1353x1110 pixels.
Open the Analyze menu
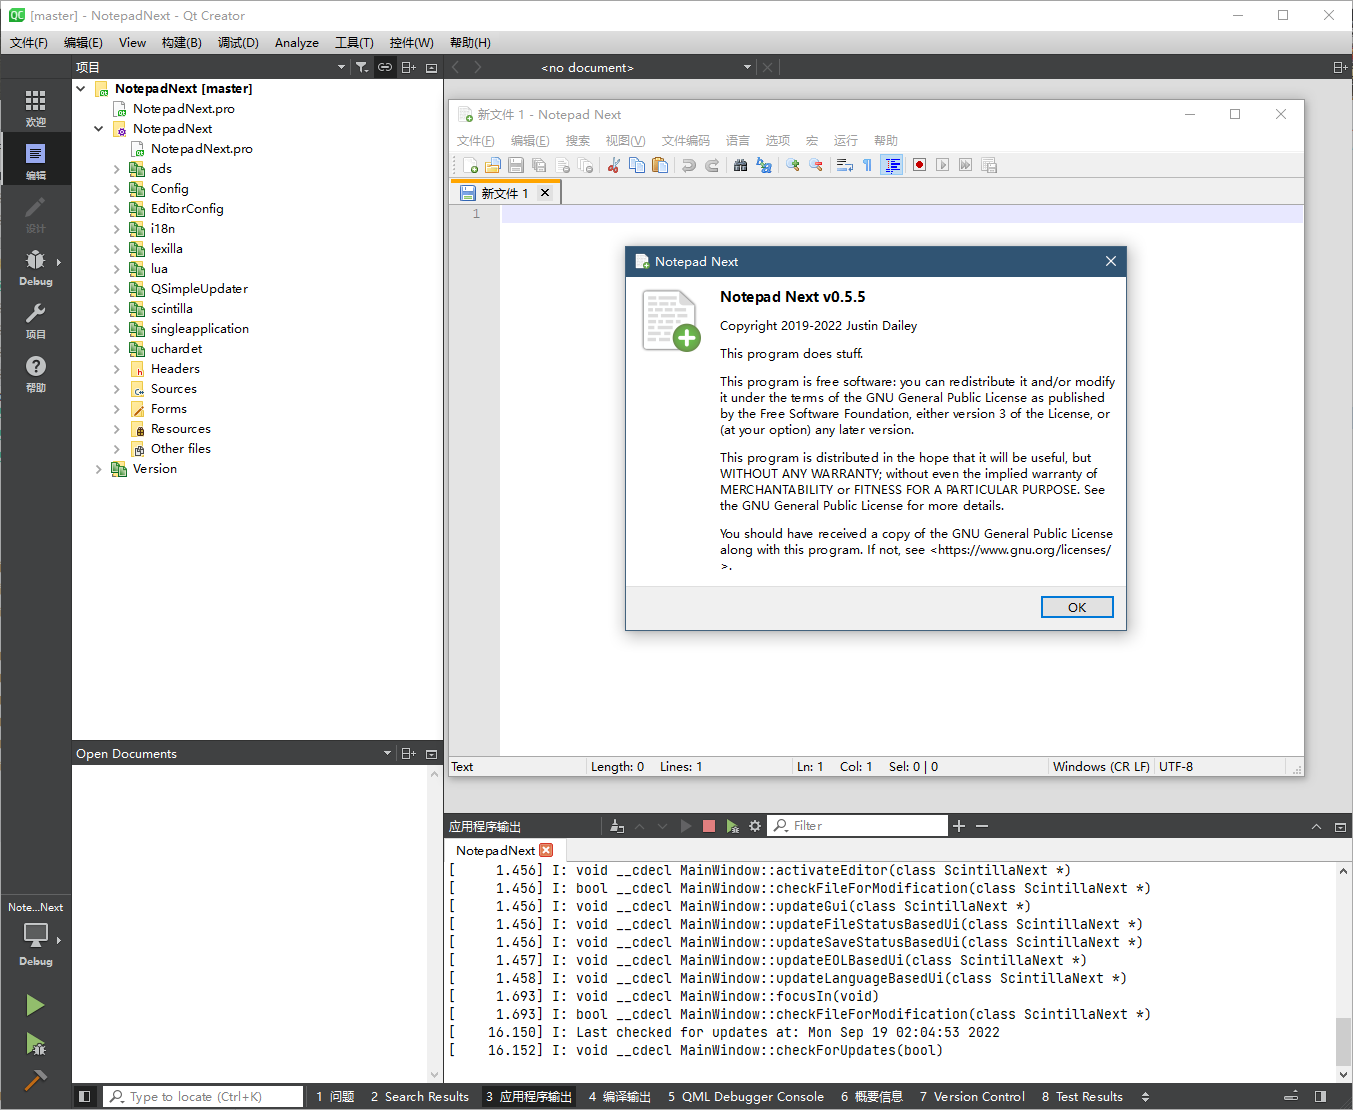297,42
